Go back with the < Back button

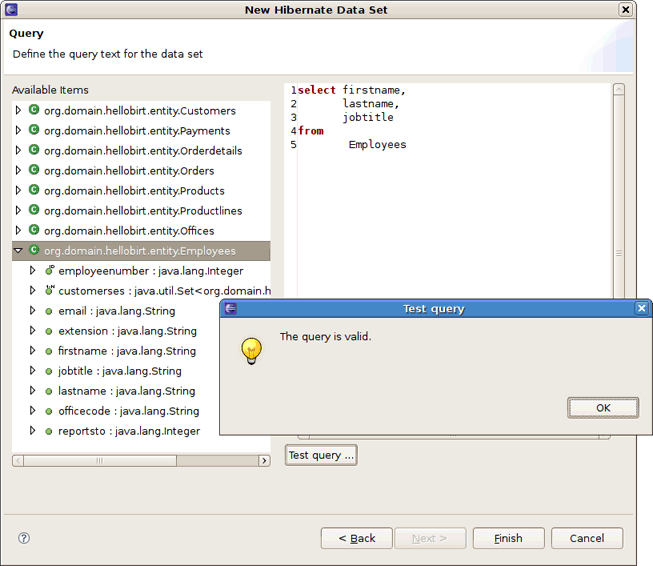click(356, 538)
